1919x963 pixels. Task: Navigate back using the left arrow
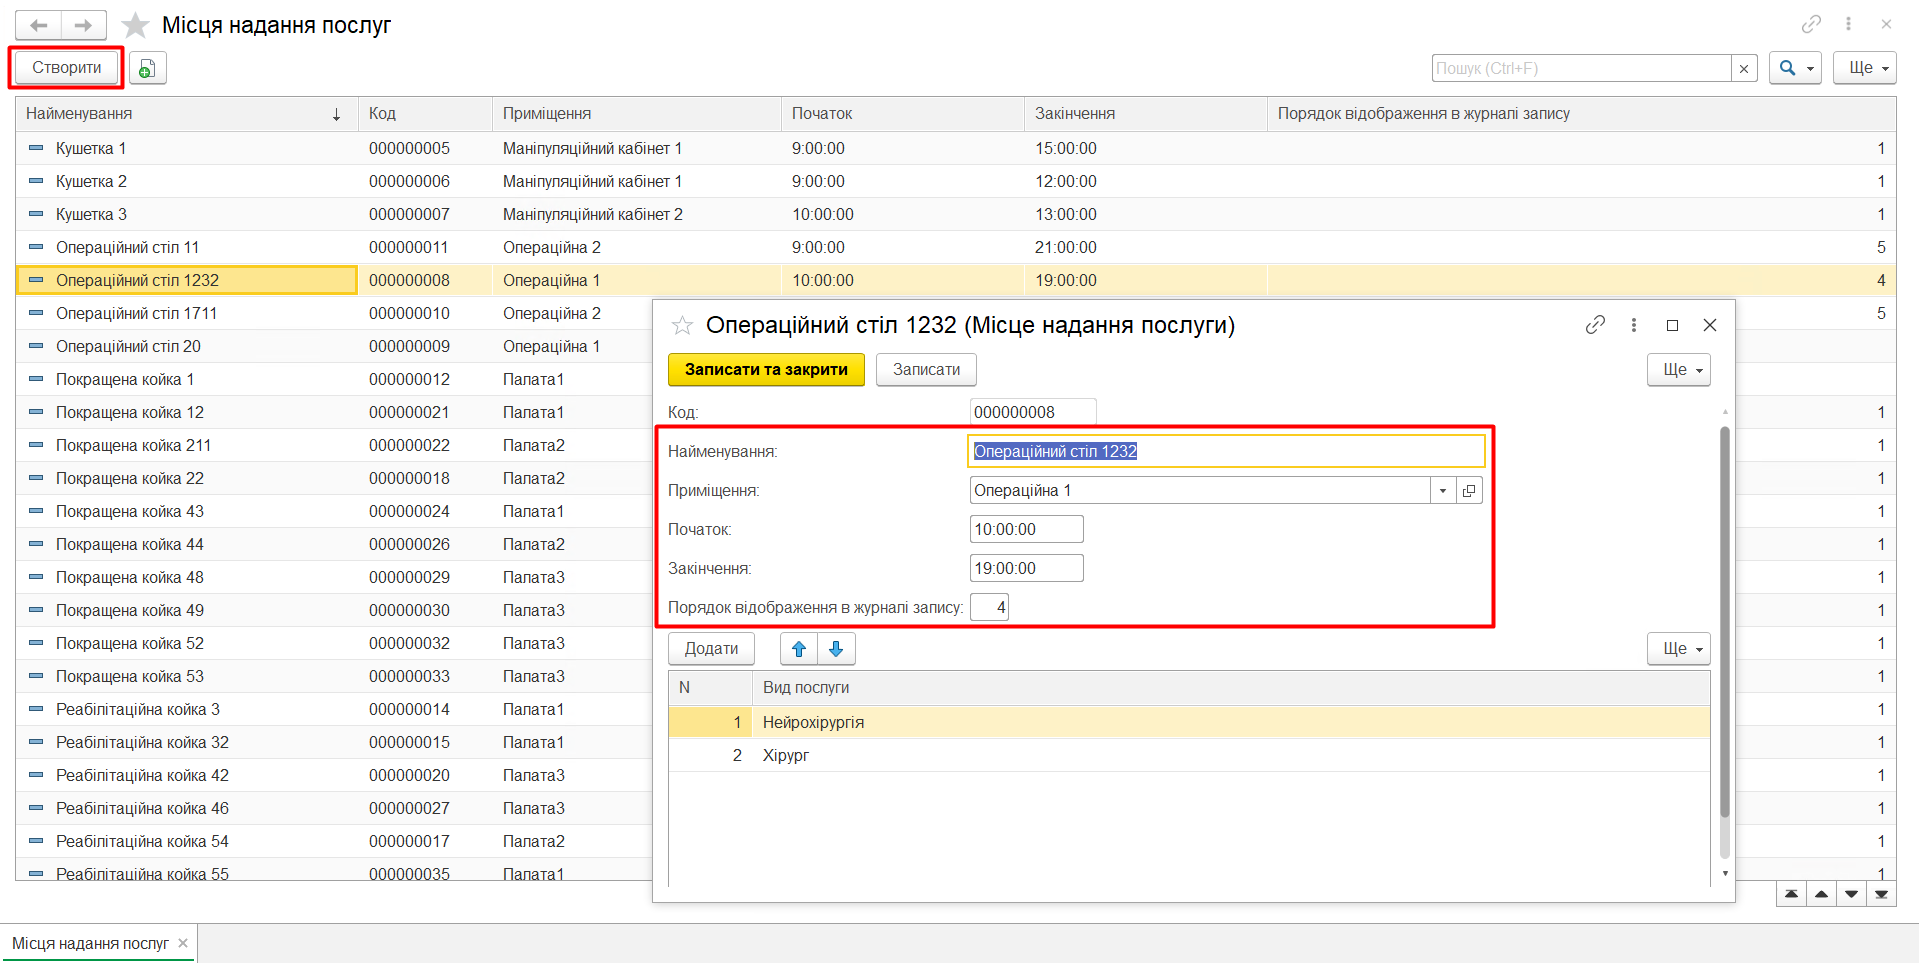(39, 25)
